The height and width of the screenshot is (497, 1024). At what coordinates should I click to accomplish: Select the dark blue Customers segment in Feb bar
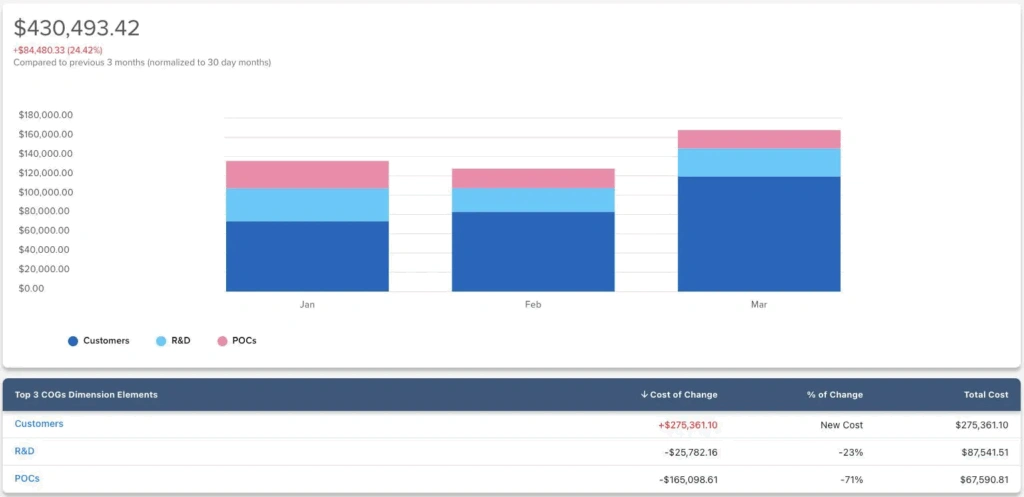pyautogui.click(x=533, y=251)
